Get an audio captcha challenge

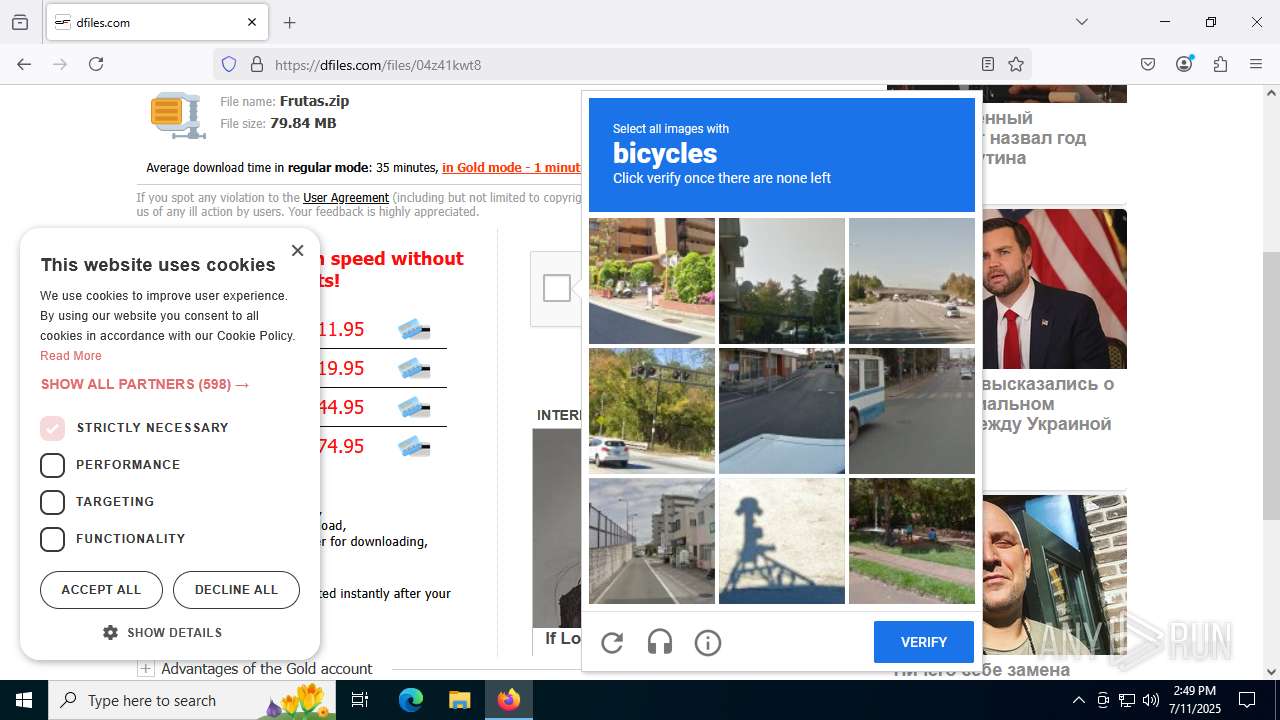click(x=660, y=643)
